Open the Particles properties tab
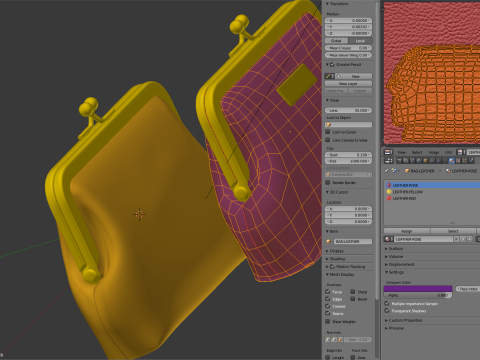480x360 pixels. click(465, 160)
